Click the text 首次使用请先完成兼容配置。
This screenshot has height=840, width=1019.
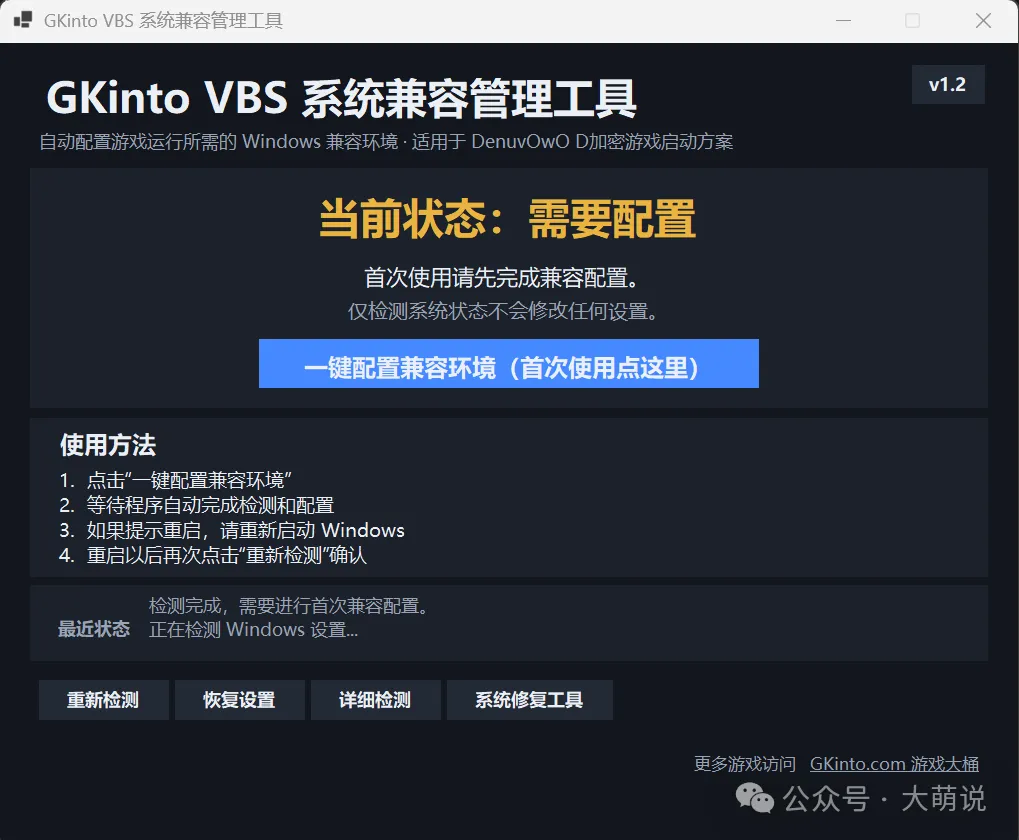tap(502, 277)
